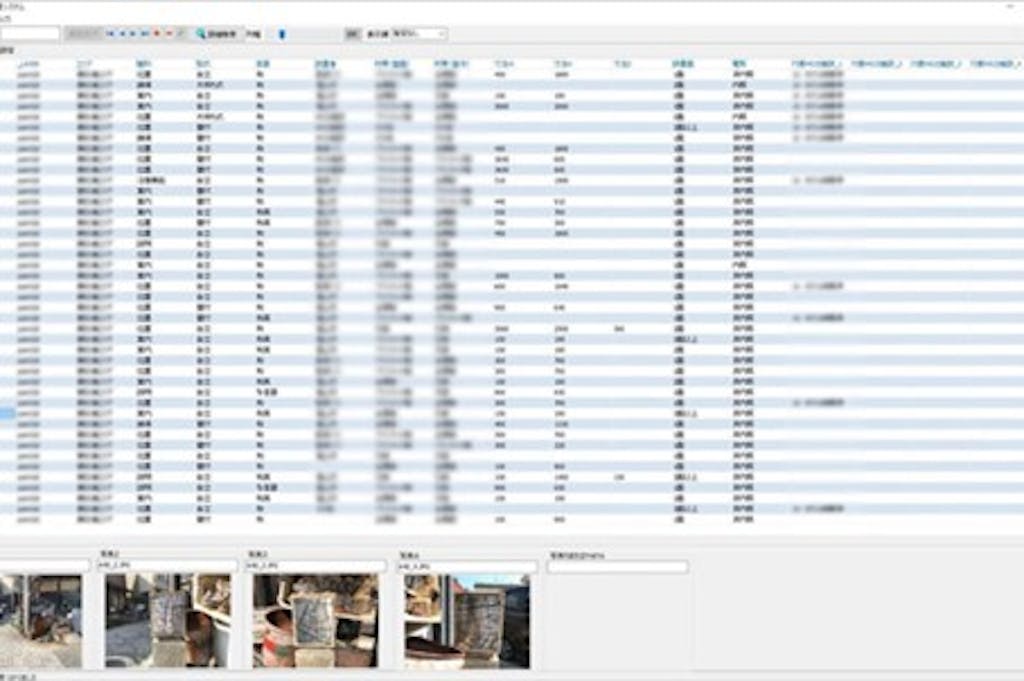Click the search text box in the toolbar
Viewport: 1024px width, 681px height.
click(30, 34)
